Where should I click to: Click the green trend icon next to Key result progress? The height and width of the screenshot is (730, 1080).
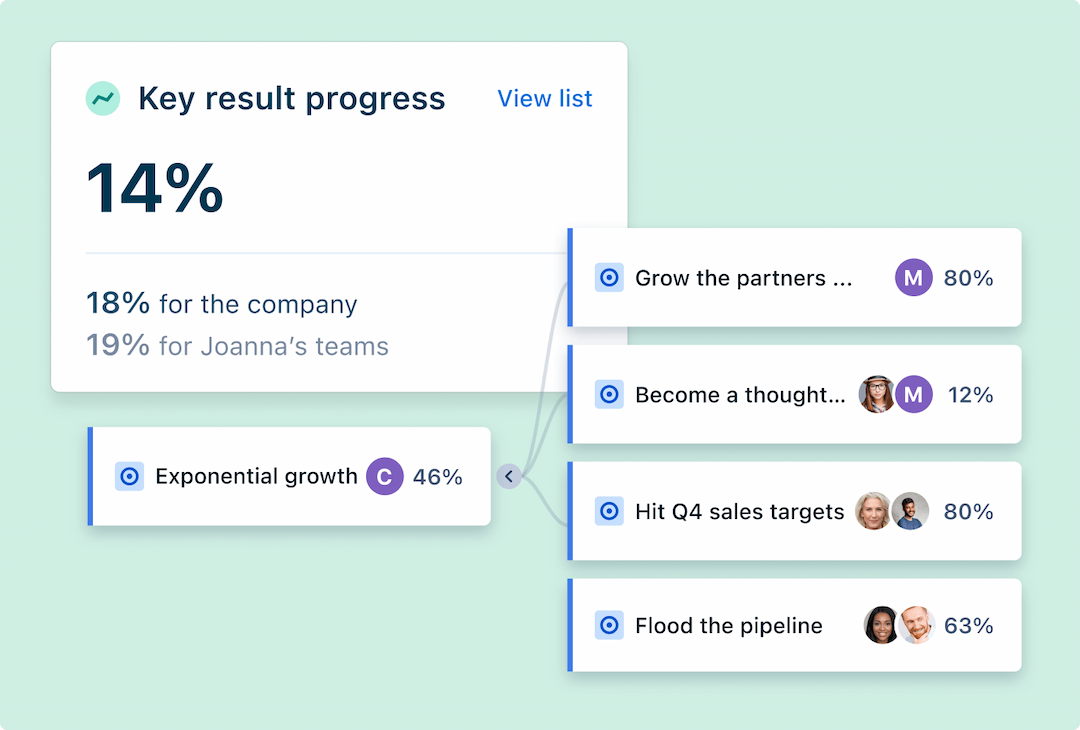click(x=103, y=98)
